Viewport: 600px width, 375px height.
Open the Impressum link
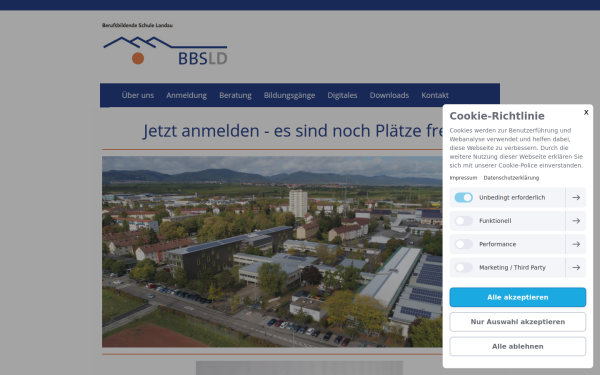point(463,178)
